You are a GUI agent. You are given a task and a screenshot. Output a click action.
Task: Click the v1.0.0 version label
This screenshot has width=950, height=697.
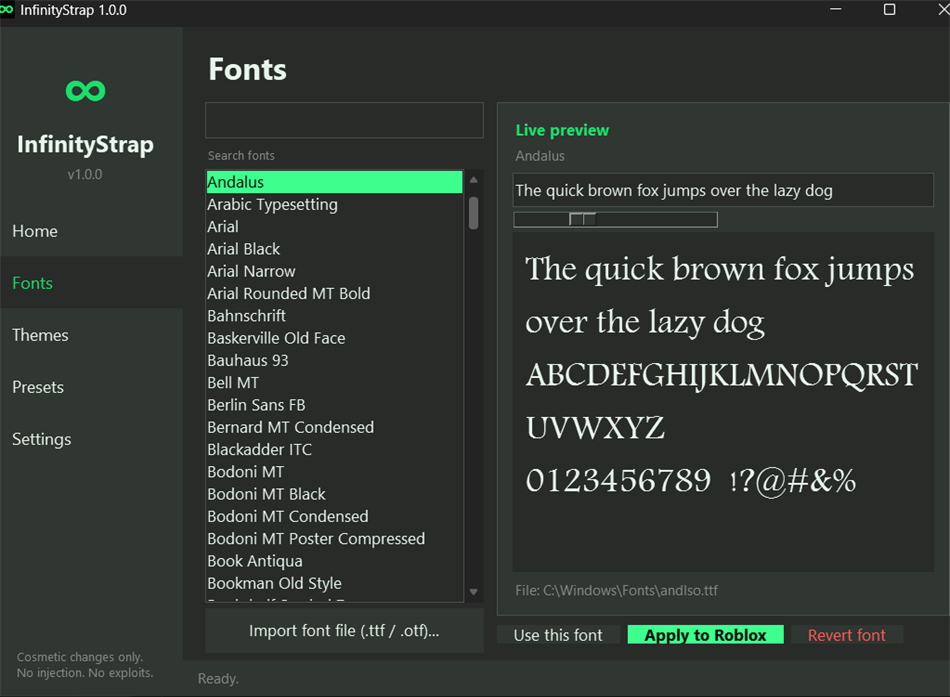(85, 175)
